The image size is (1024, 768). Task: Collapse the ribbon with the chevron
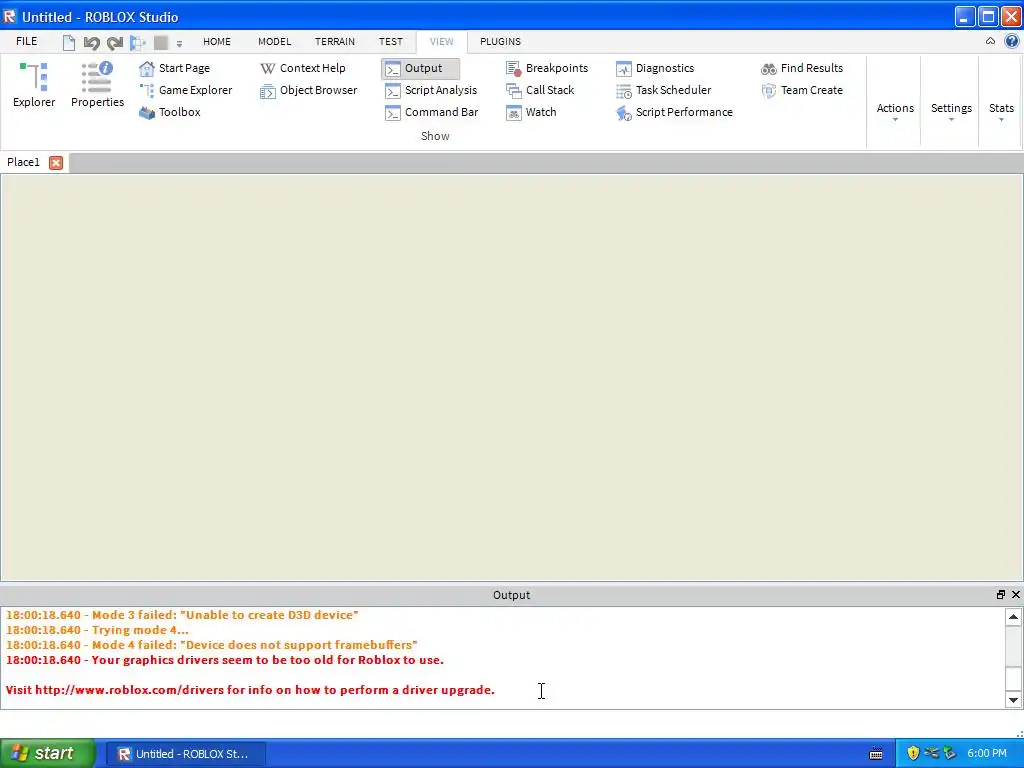pyautogui.click(x=990, y=41)
